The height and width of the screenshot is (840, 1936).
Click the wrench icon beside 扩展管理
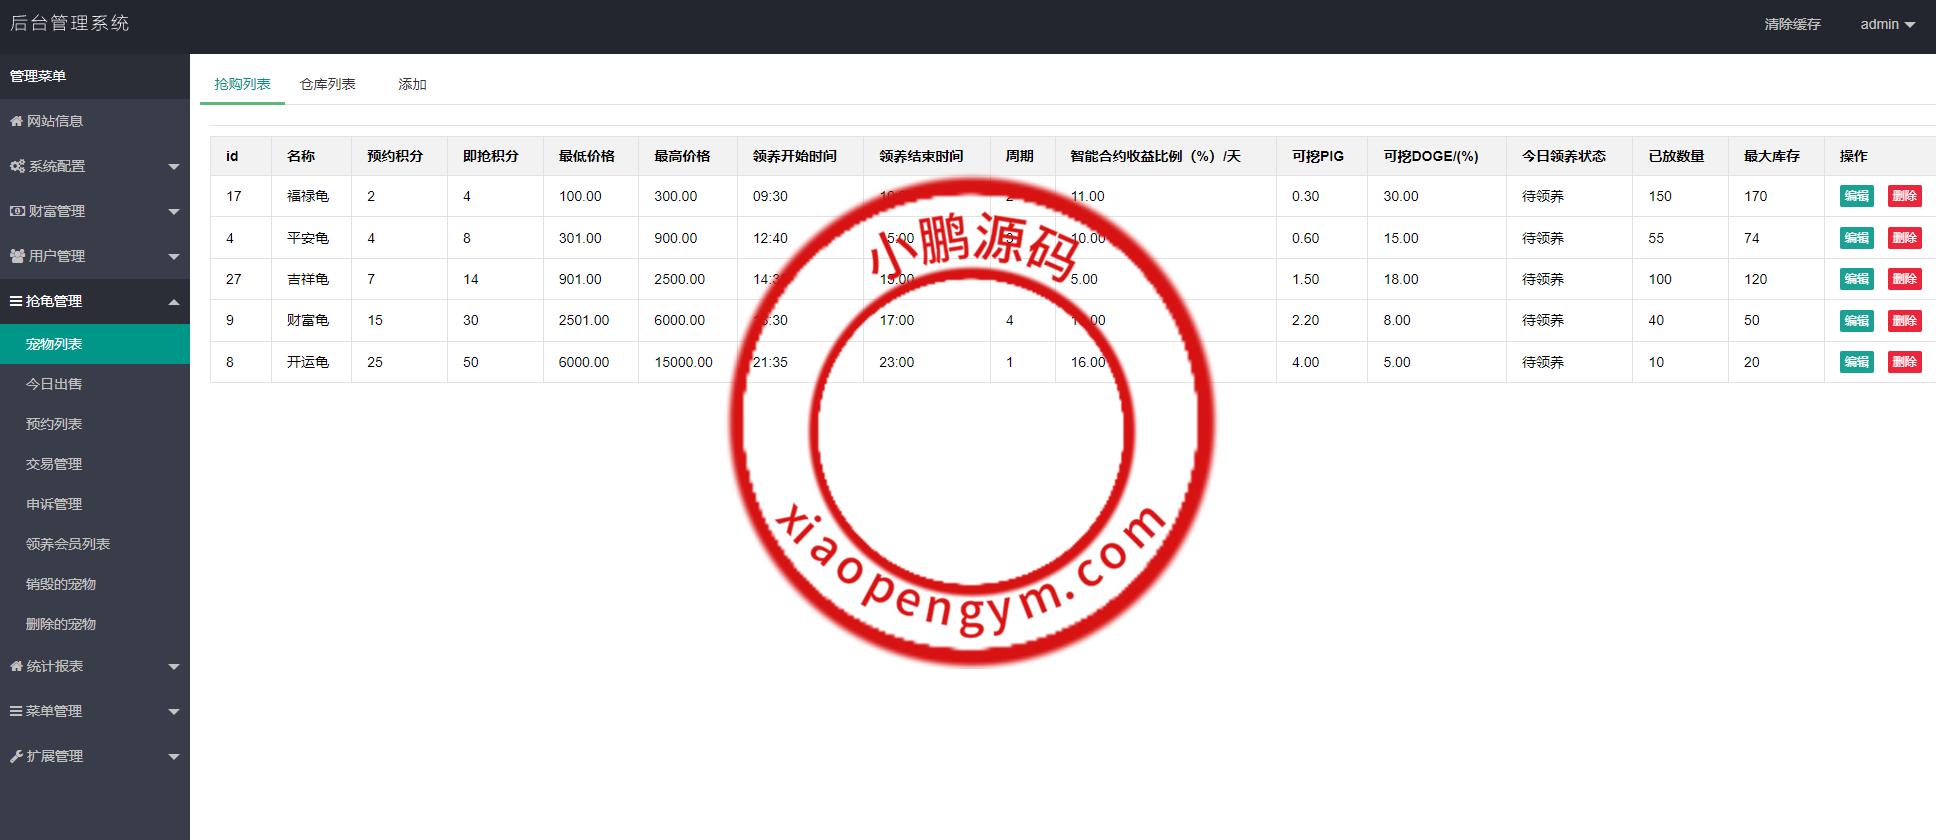point(16,756)
